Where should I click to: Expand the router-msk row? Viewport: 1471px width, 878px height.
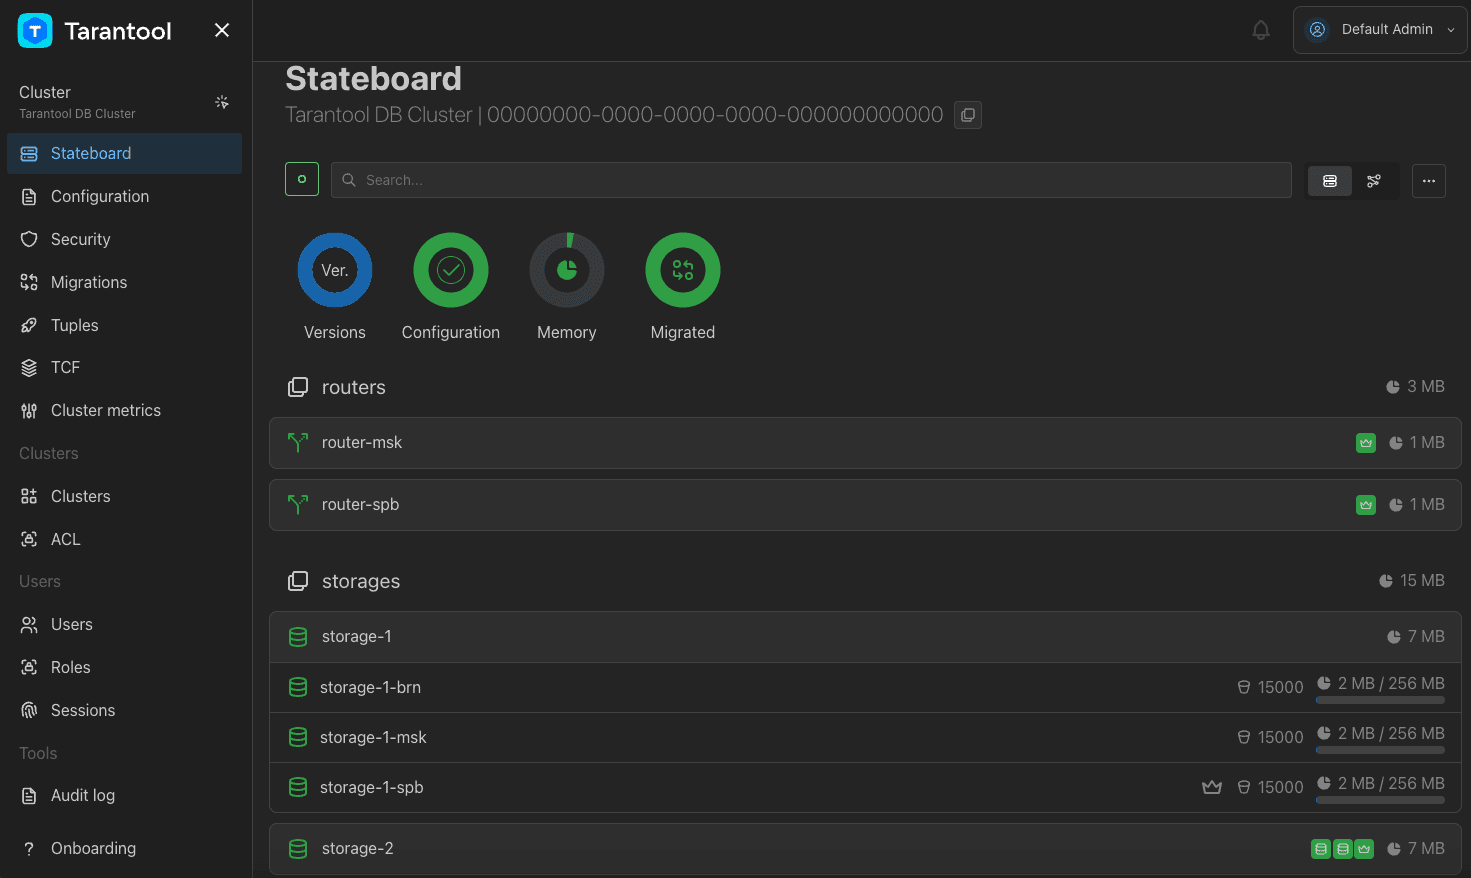tap(865, 443)
